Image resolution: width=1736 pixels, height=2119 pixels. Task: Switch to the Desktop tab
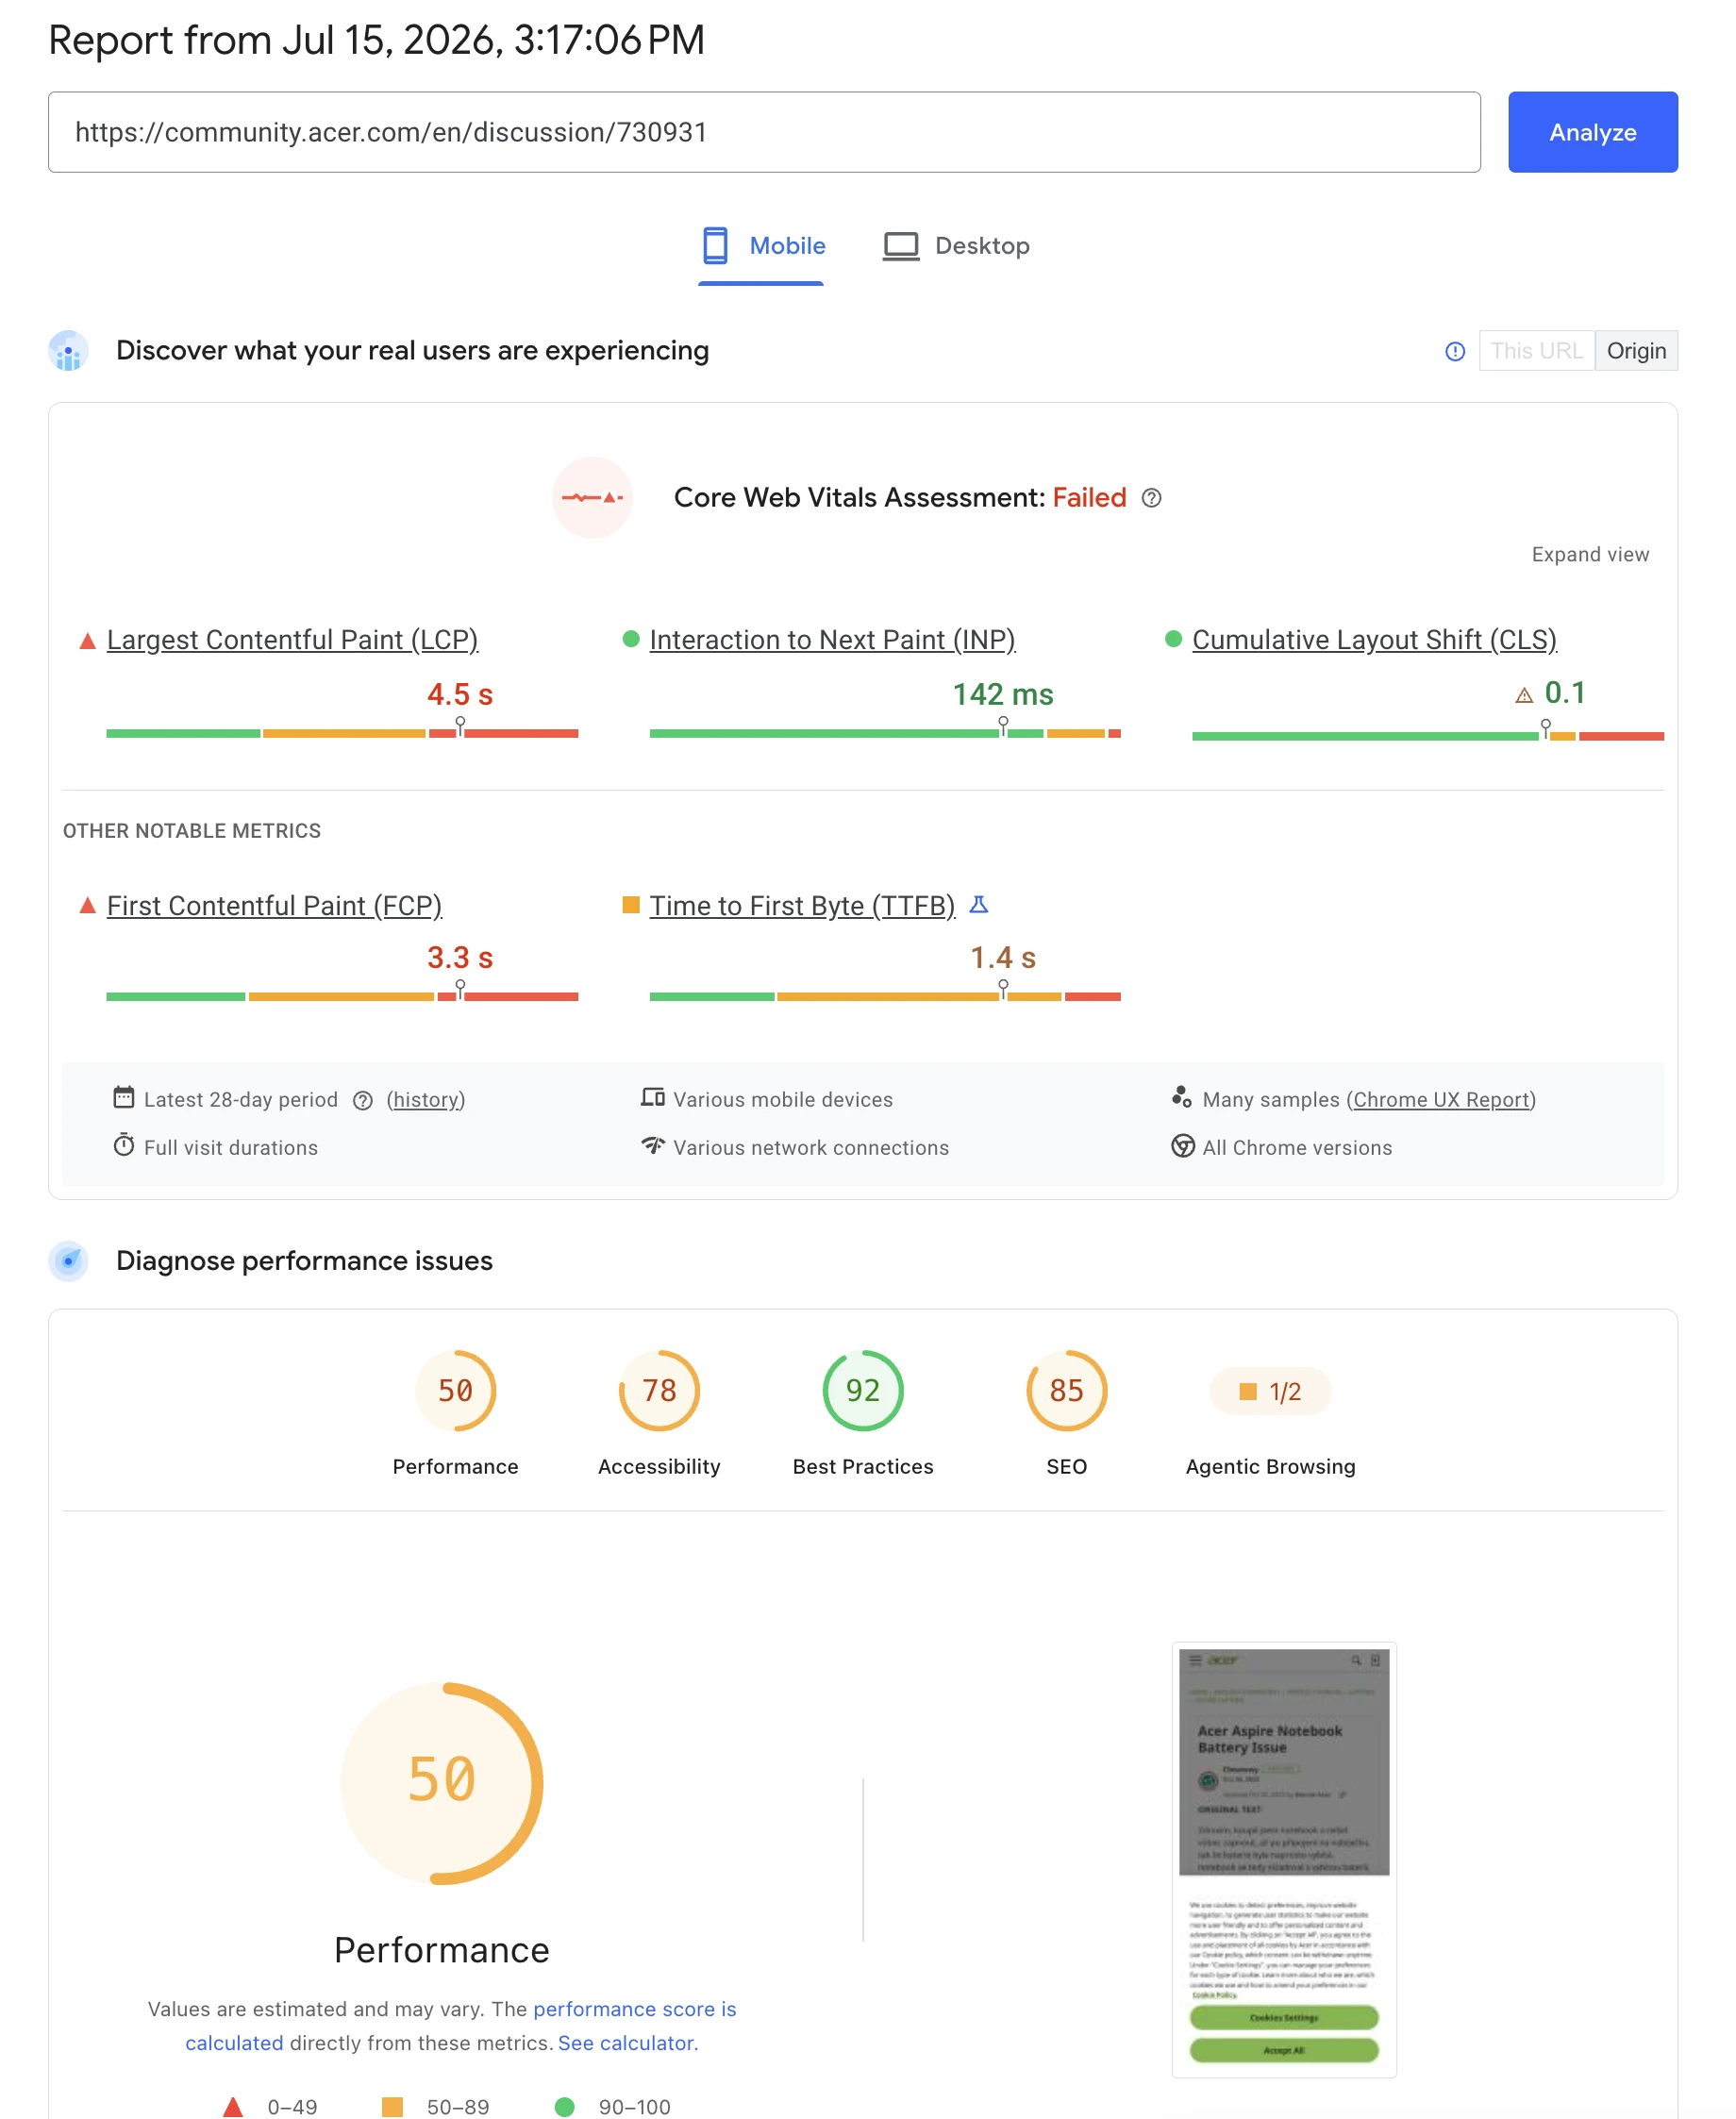(x=956, y=246)
